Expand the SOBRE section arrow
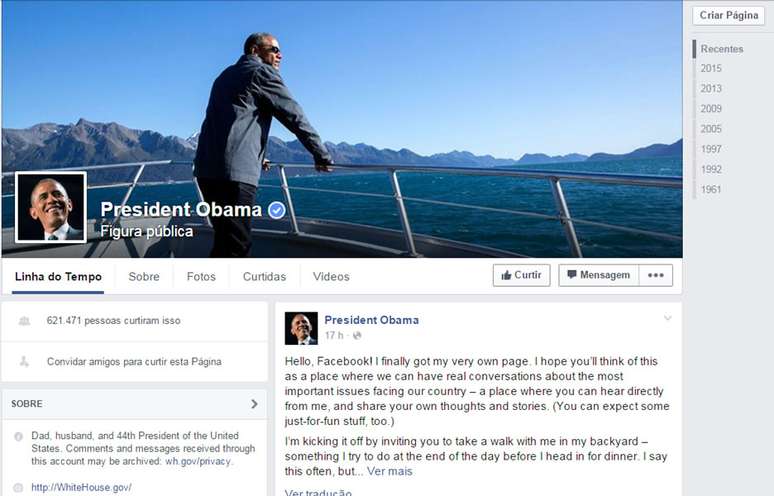The height and width of the screenshot is (496, 774). point(254,404)
